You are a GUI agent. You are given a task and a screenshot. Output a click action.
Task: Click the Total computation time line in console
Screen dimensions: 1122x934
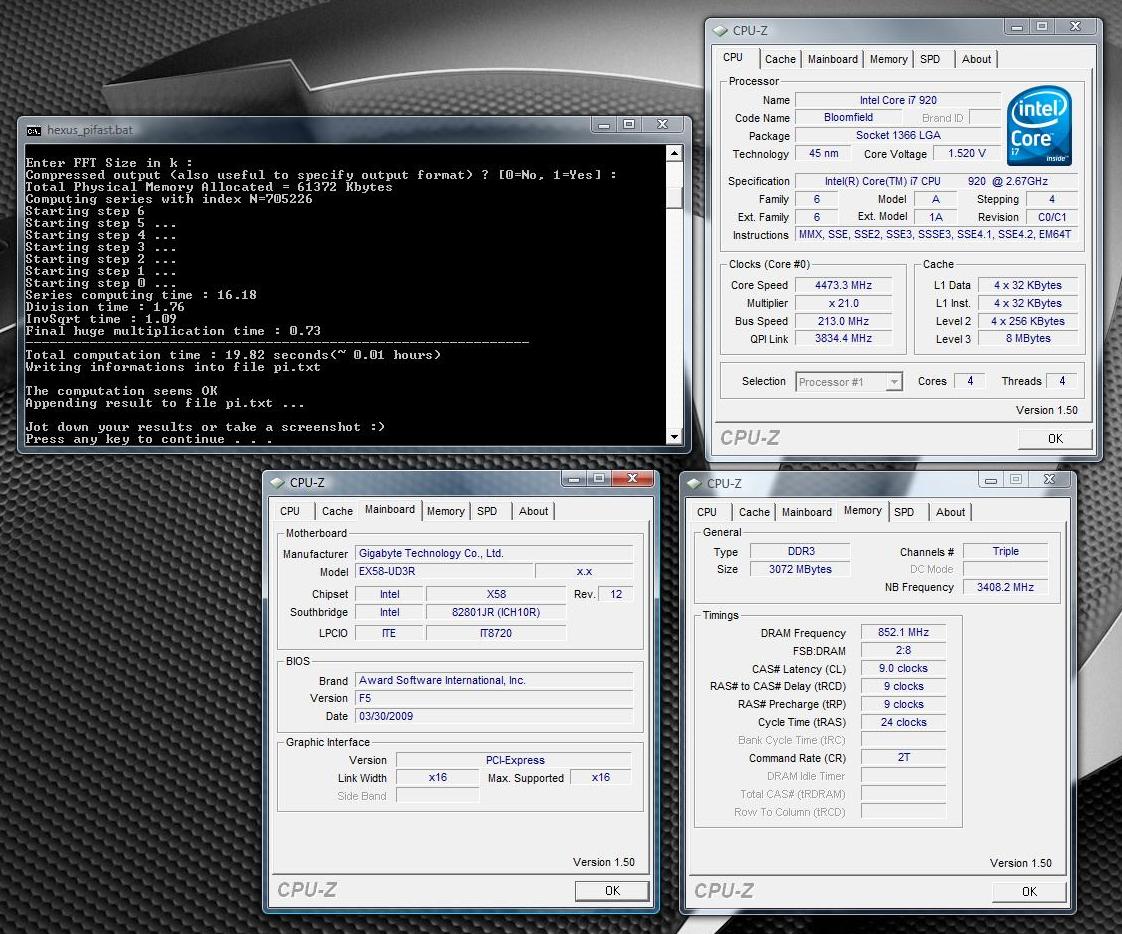coord(233,355)
